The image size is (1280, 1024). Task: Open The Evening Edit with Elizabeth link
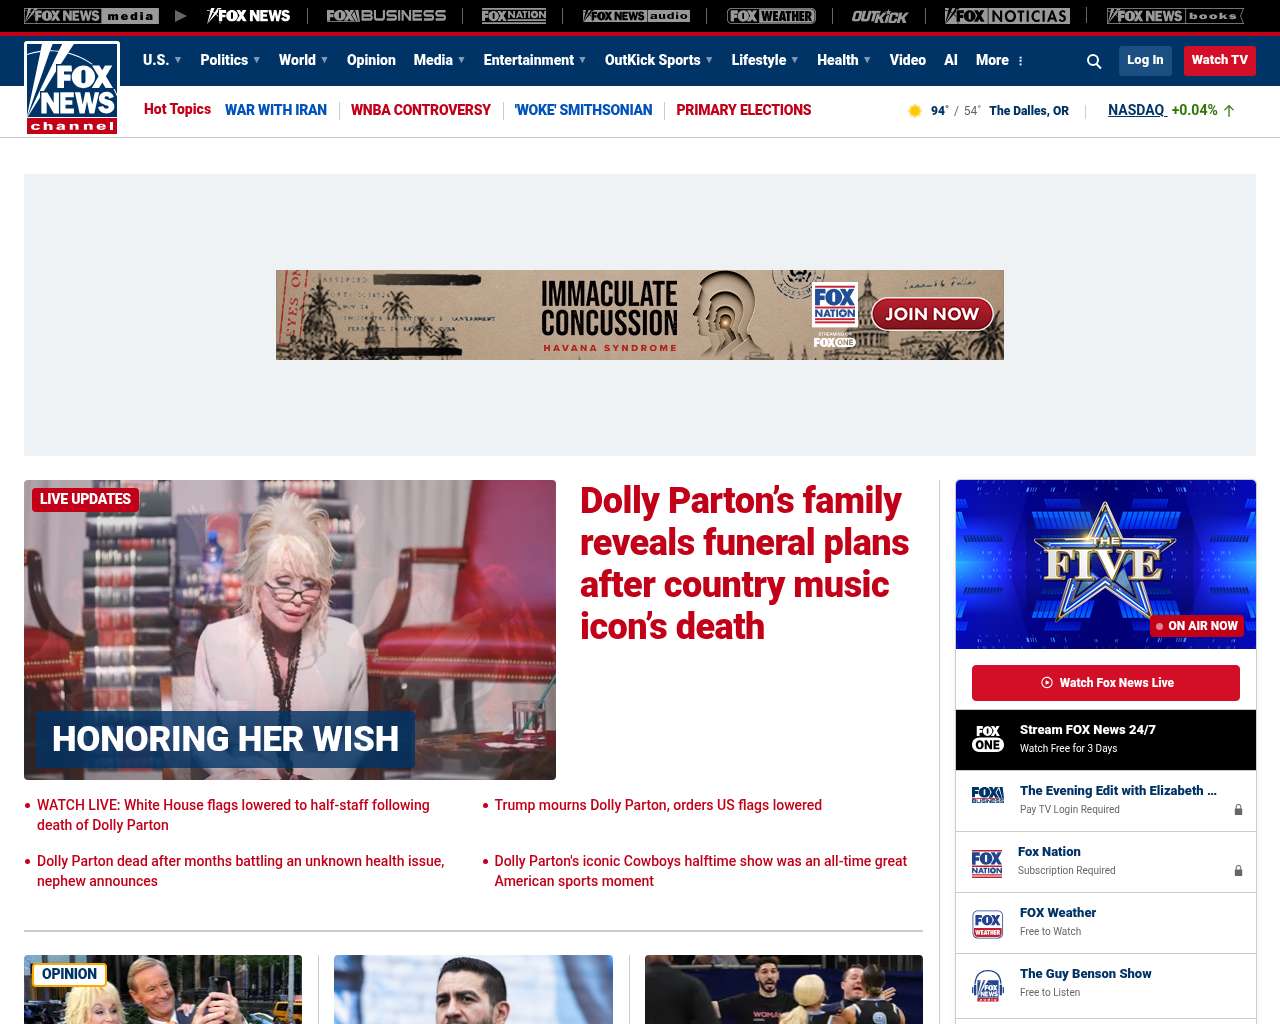(1118, 791)
